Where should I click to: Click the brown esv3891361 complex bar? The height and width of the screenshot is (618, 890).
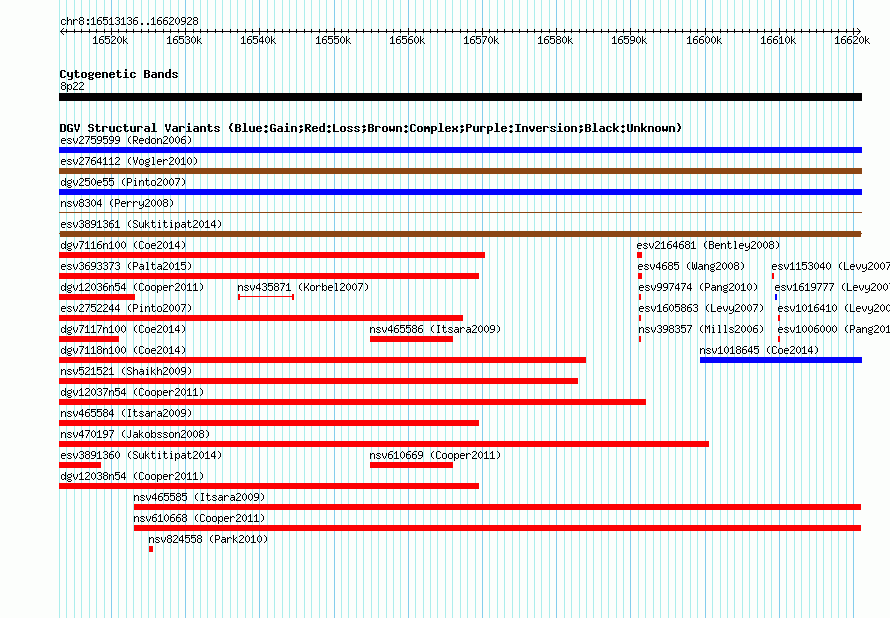(460, 234)
